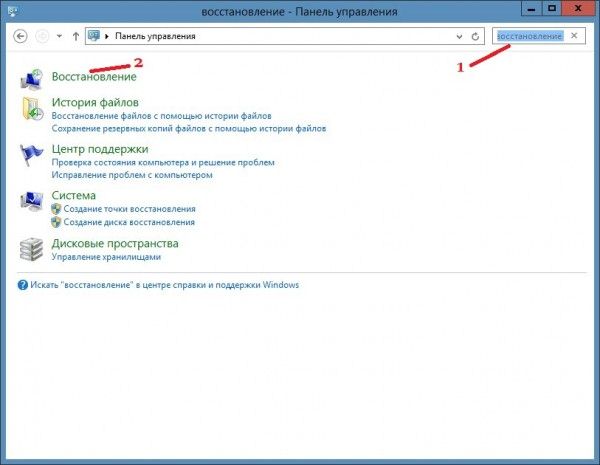Click the Система computer icon

[x=31, y=201]
